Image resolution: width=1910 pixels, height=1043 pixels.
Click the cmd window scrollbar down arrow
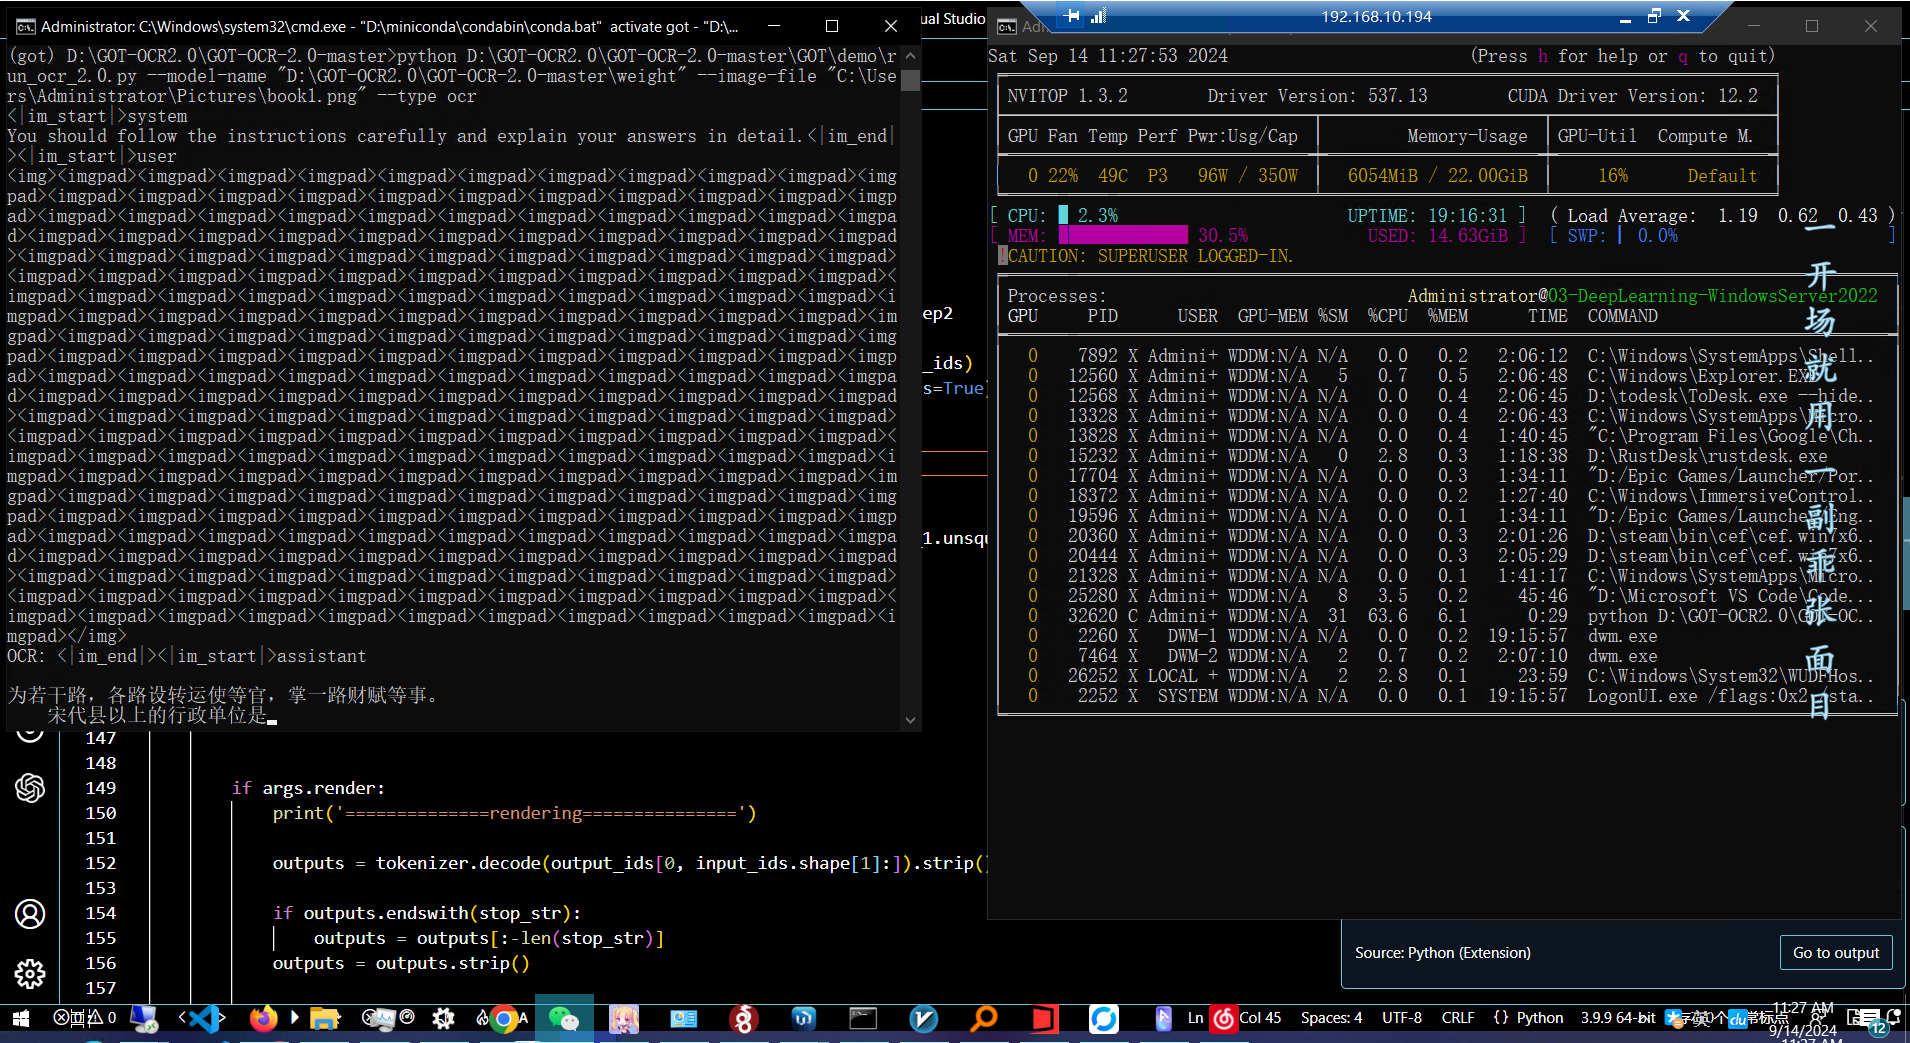pyautogui.click(x=910, y=720)
